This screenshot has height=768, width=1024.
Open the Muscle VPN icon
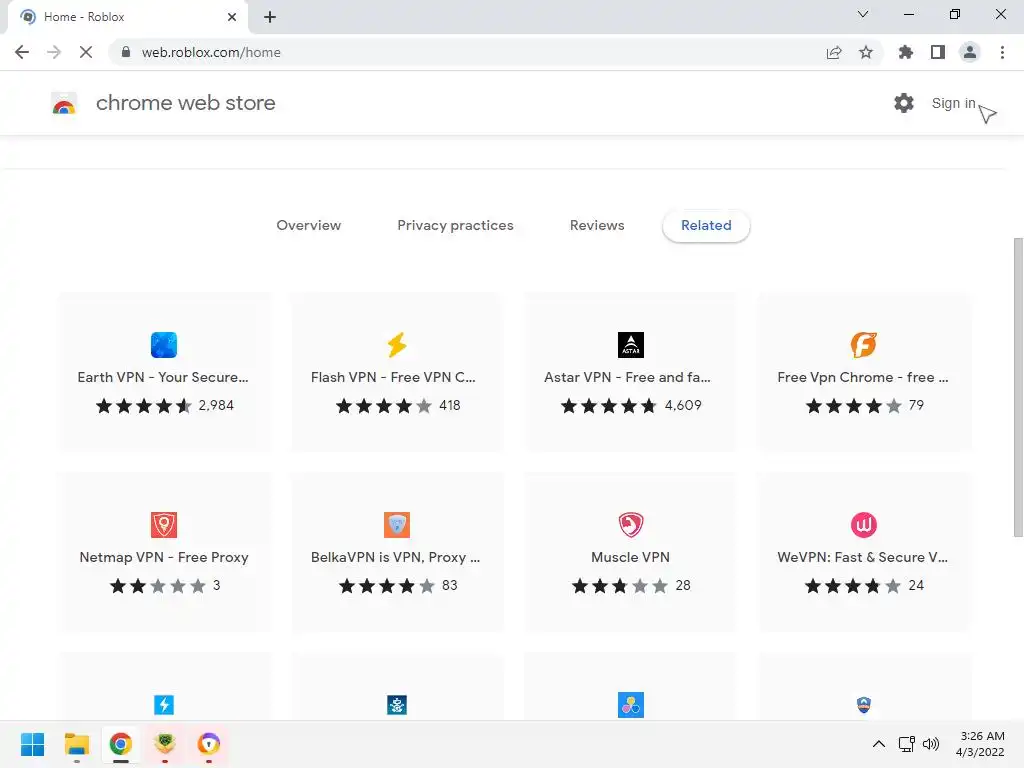pyautogui.click(x=630, y=524)
